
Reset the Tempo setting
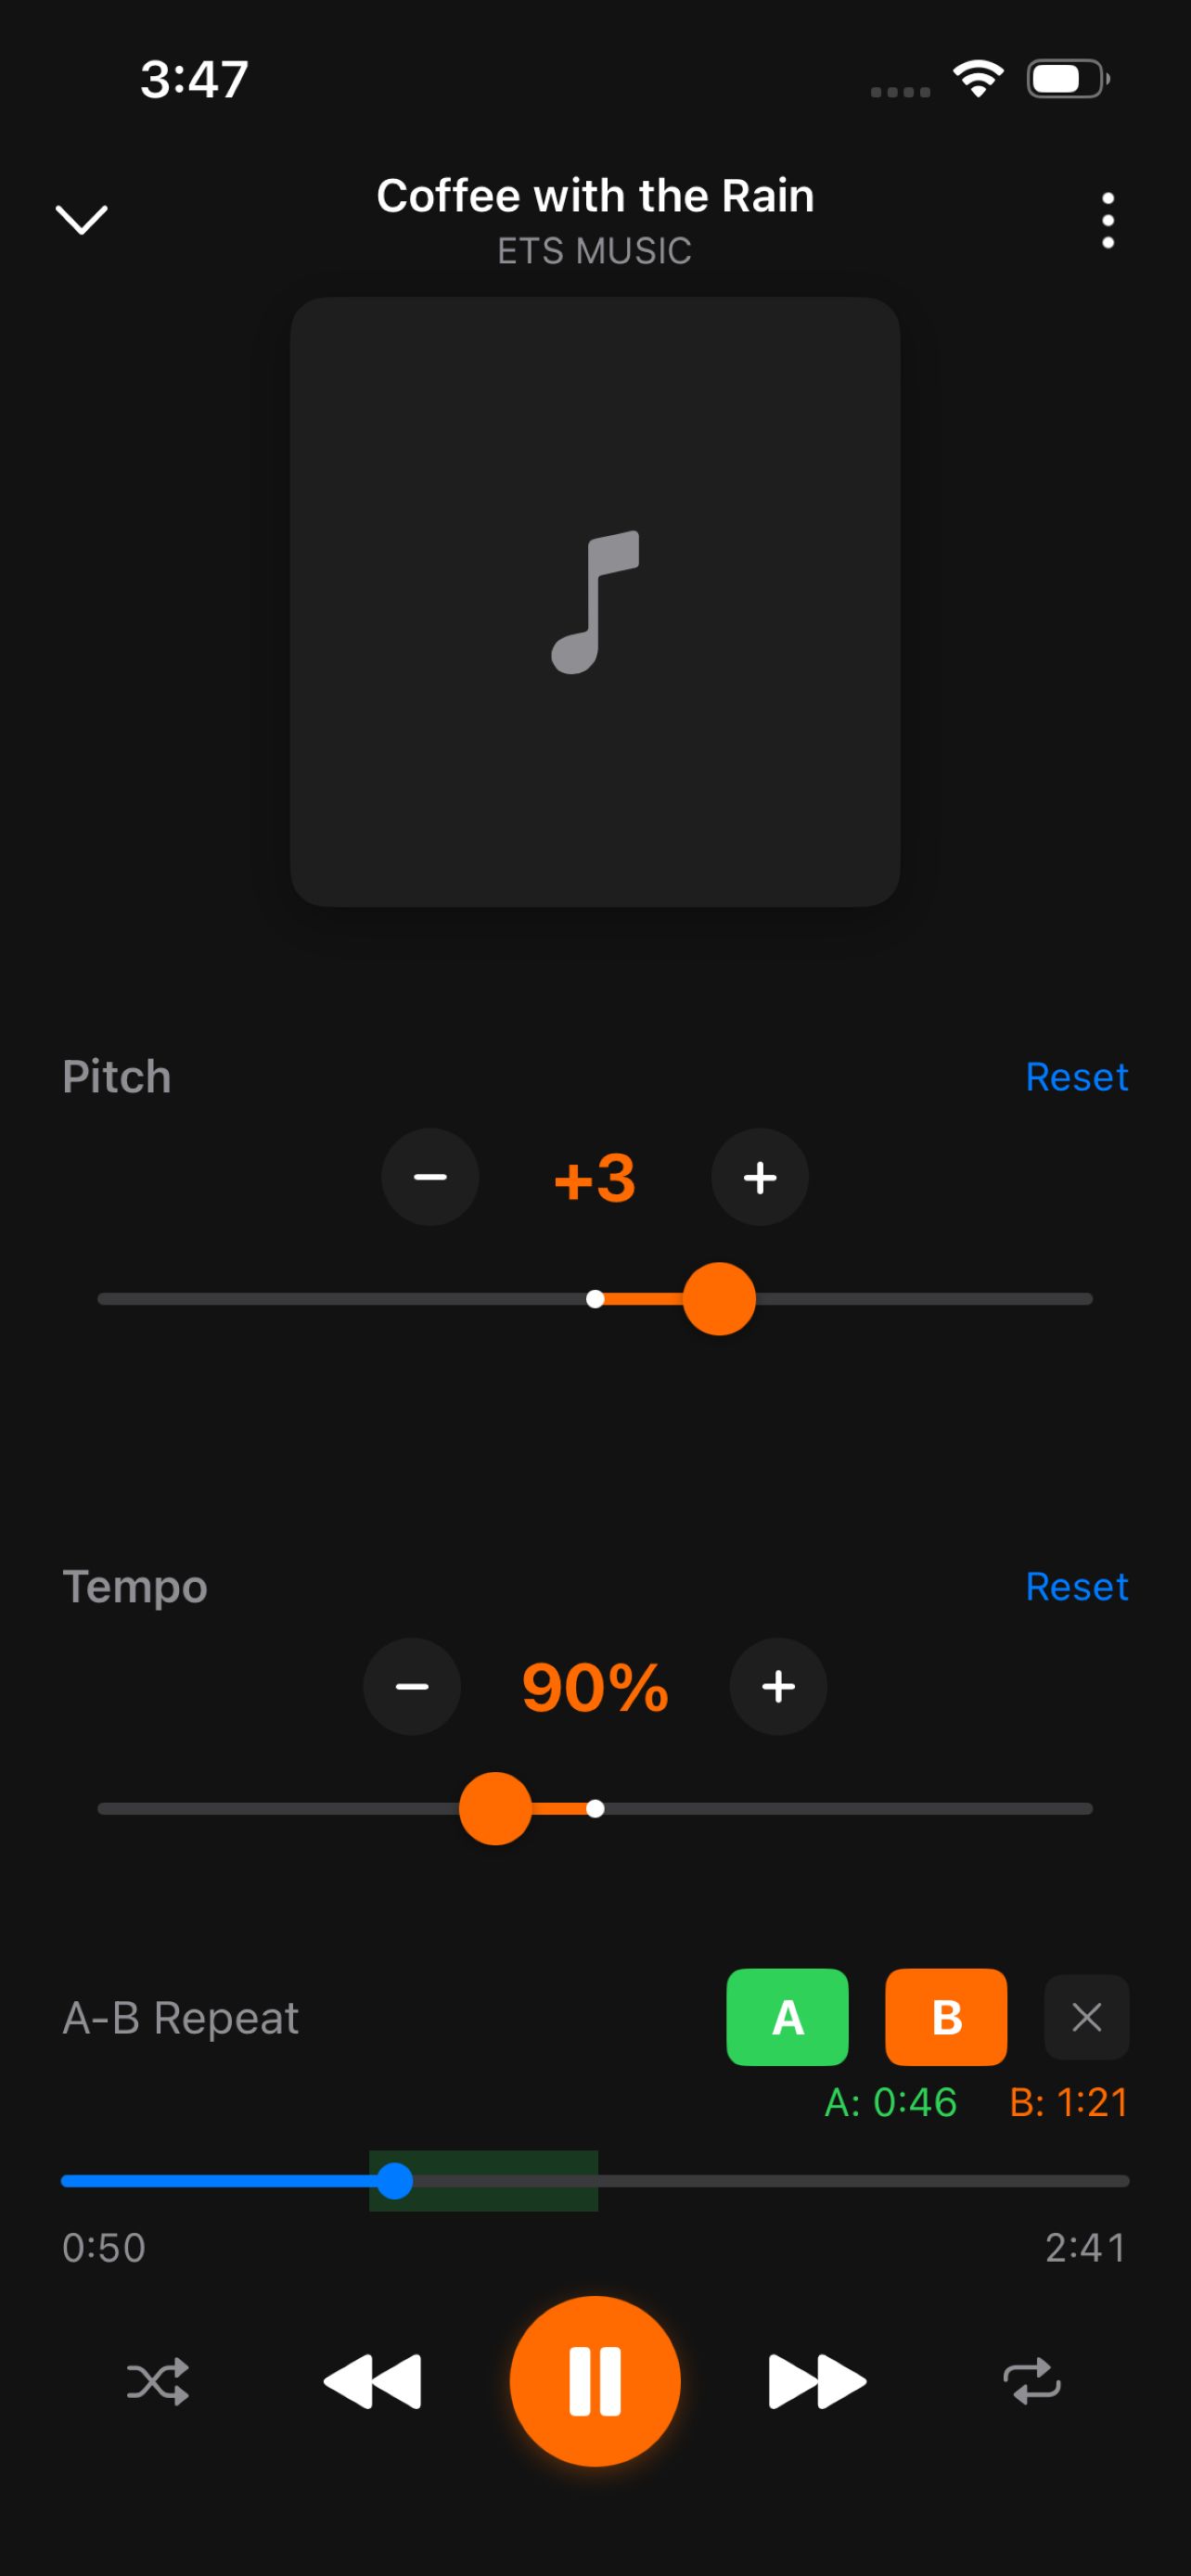1076,1587
